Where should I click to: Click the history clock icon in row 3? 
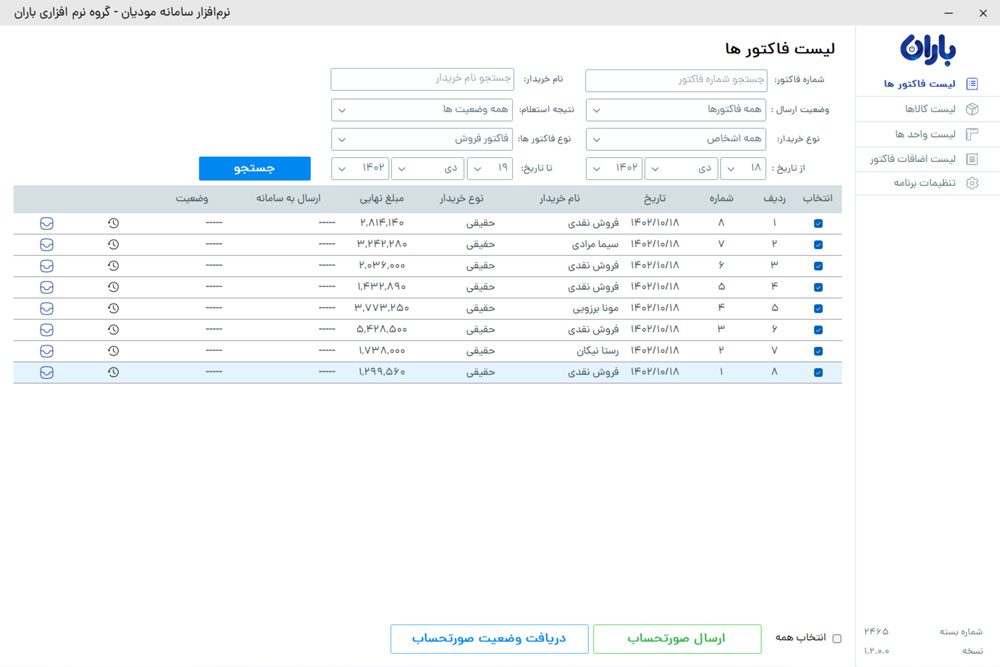113,266
